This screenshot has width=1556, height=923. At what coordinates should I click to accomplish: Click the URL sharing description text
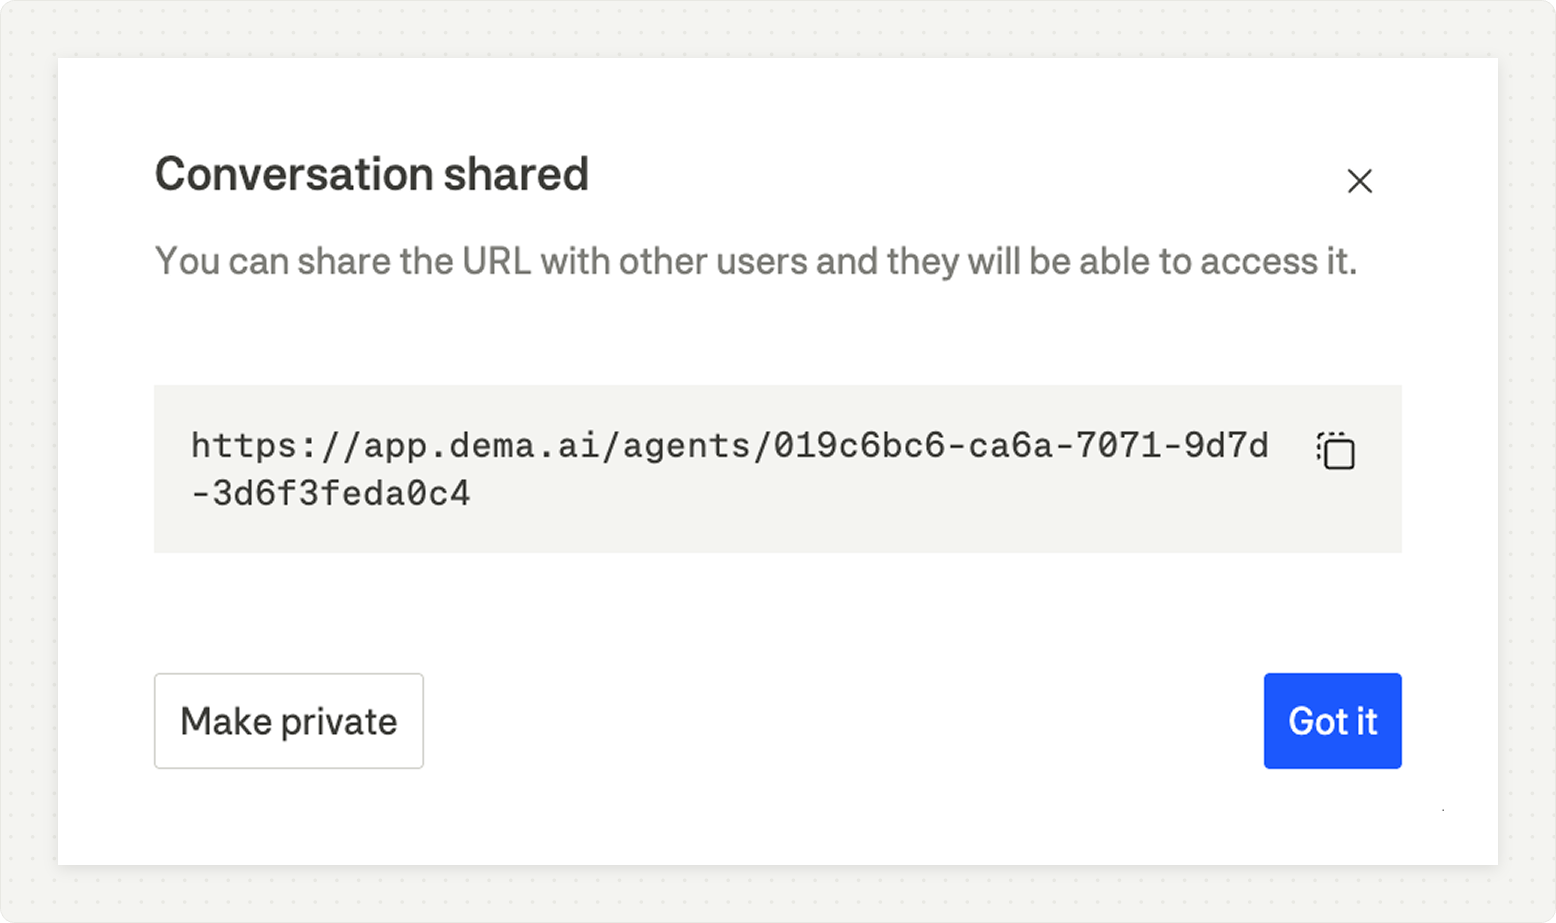[x=755, y=261]
